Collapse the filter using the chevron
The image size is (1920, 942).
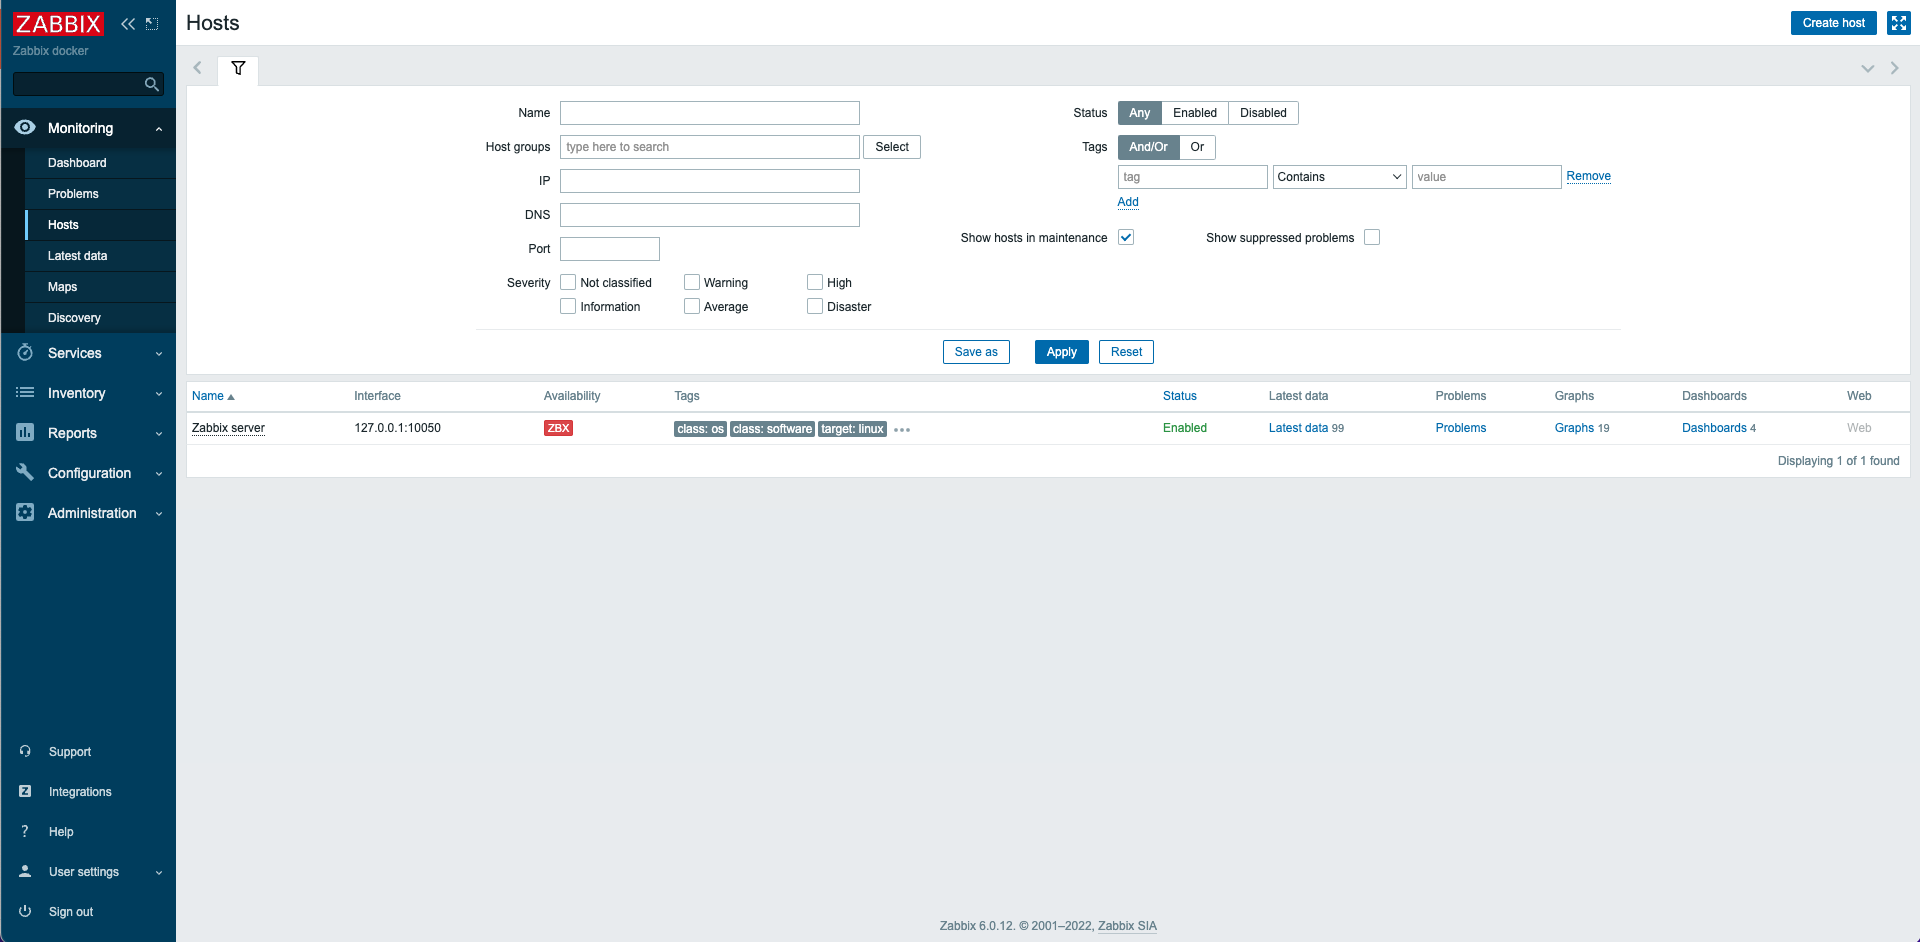coord(1867,68)
